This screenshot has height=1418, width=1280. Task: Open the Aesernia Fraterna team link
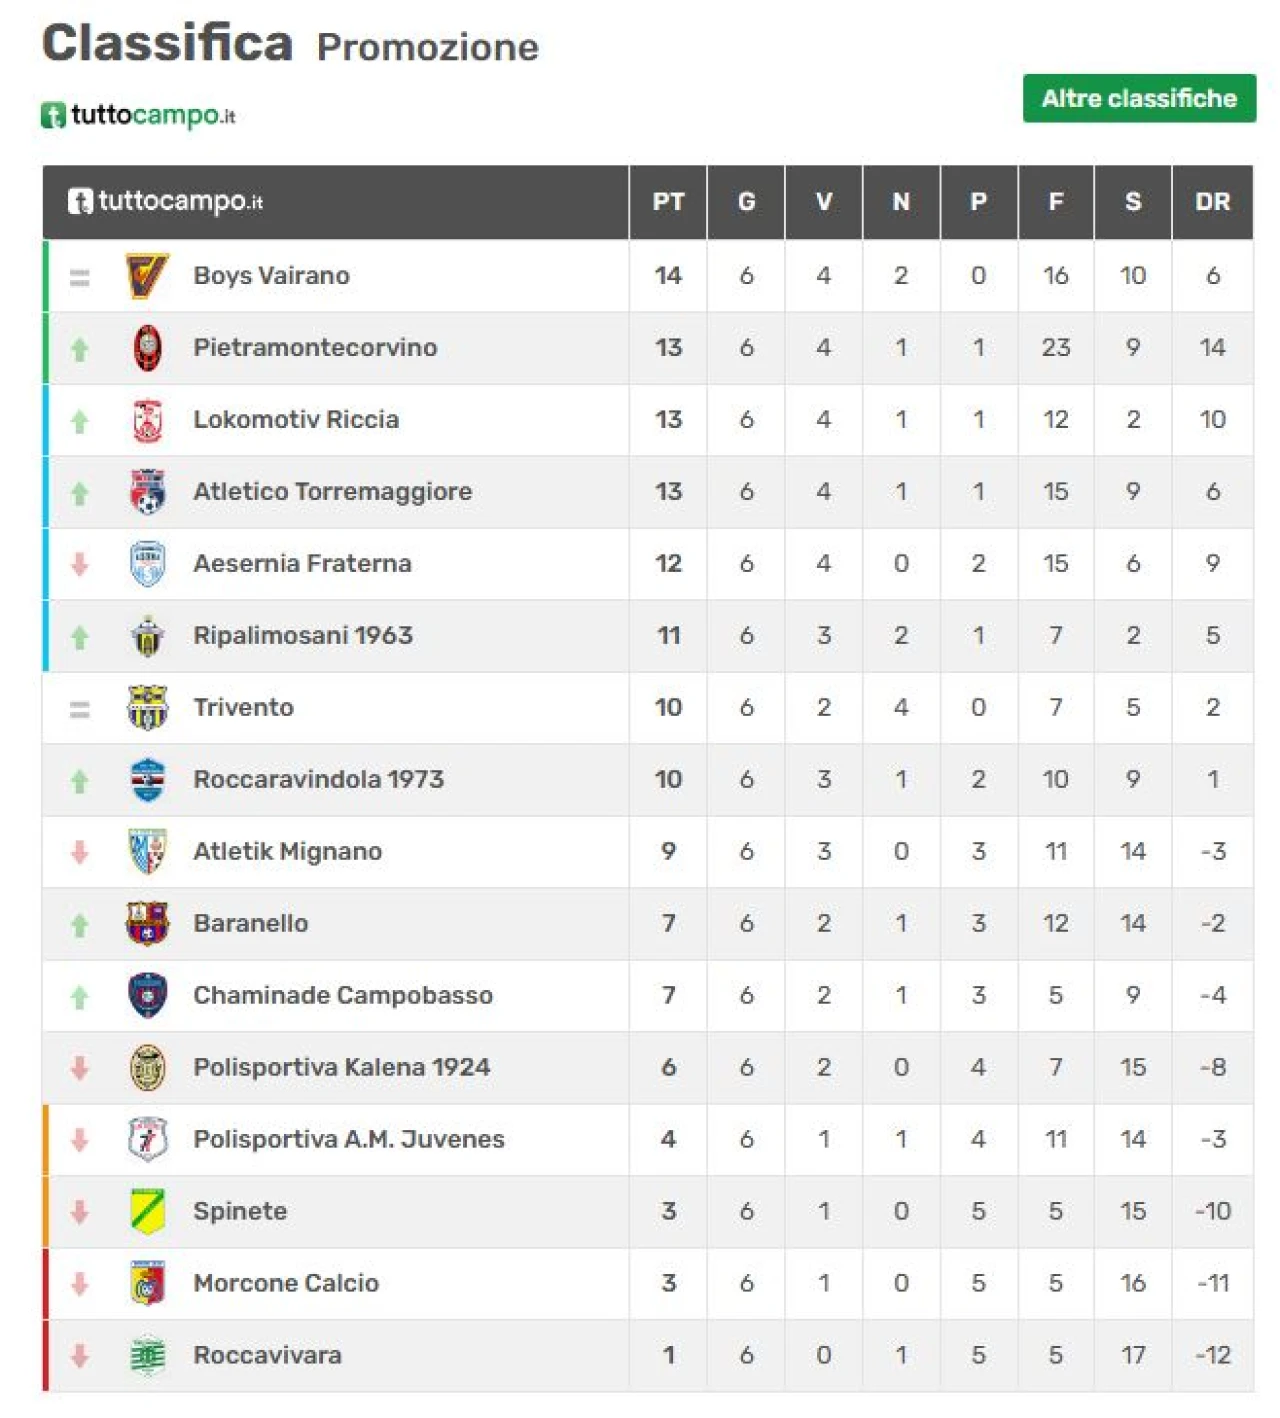click(302, 564)
